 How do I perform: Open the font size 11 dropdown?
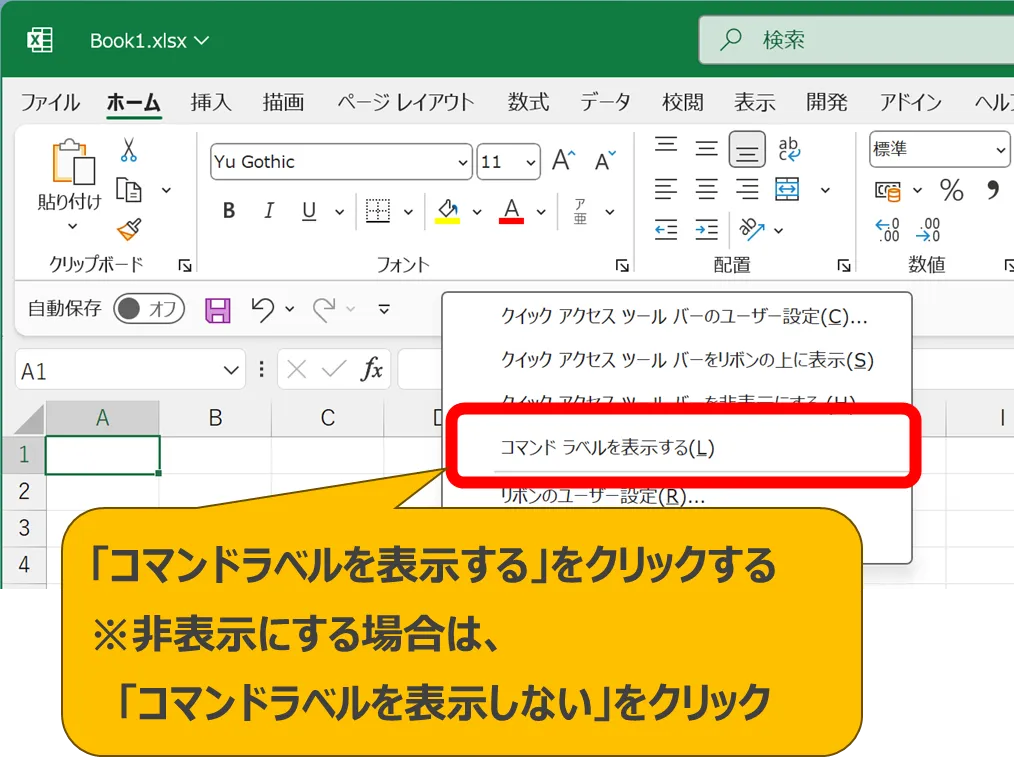pos(529,162)
